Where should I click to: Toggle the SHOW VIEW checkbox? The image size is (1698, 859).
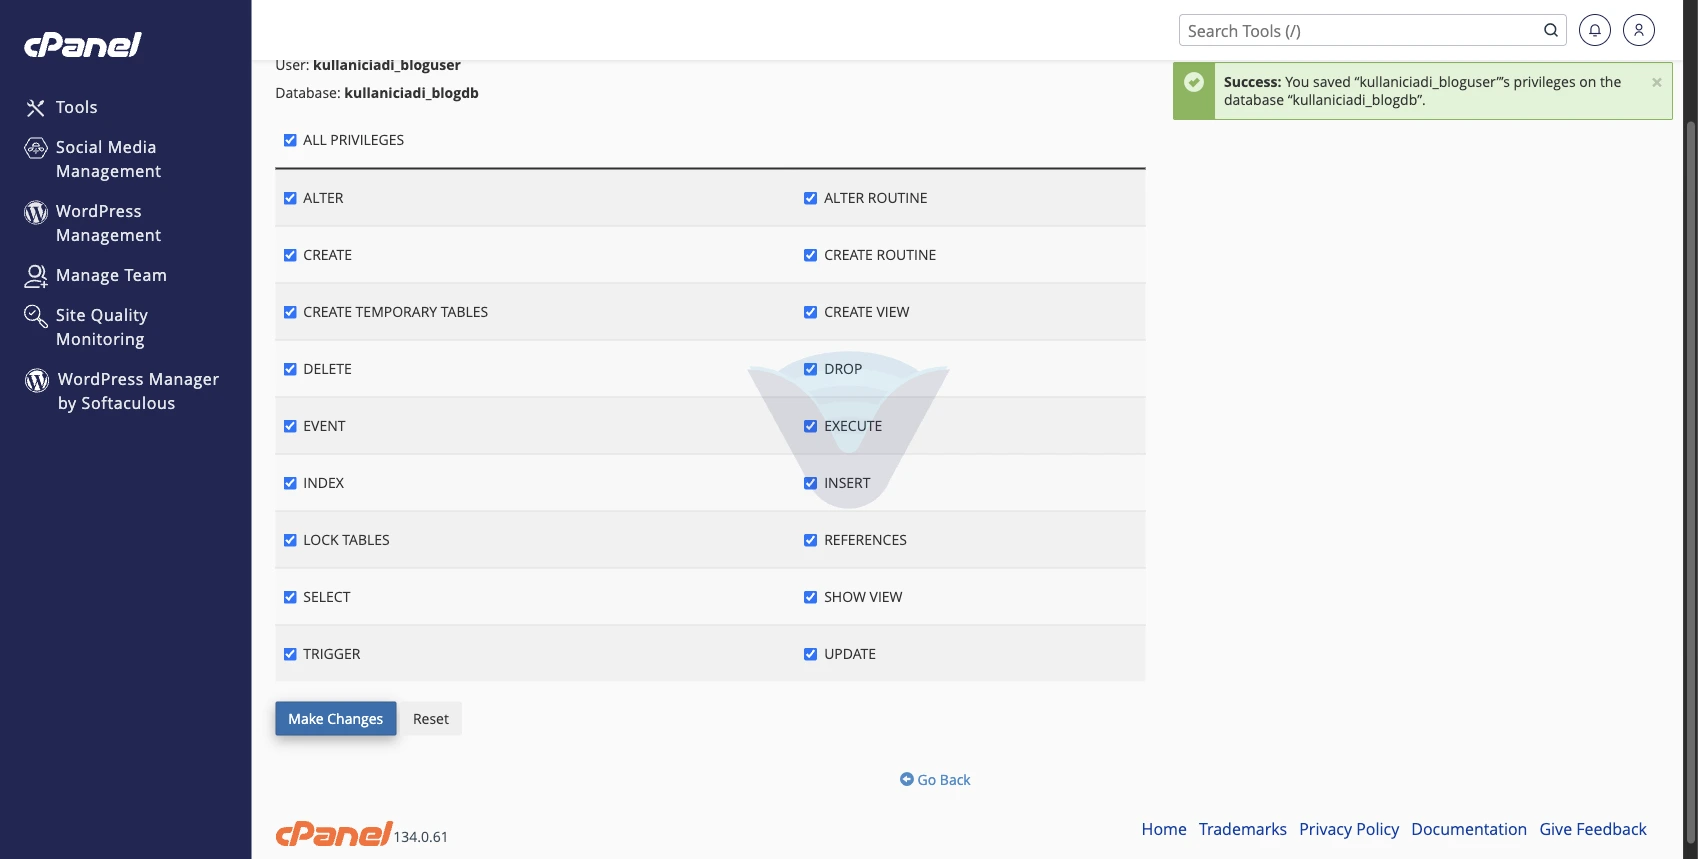811,597
